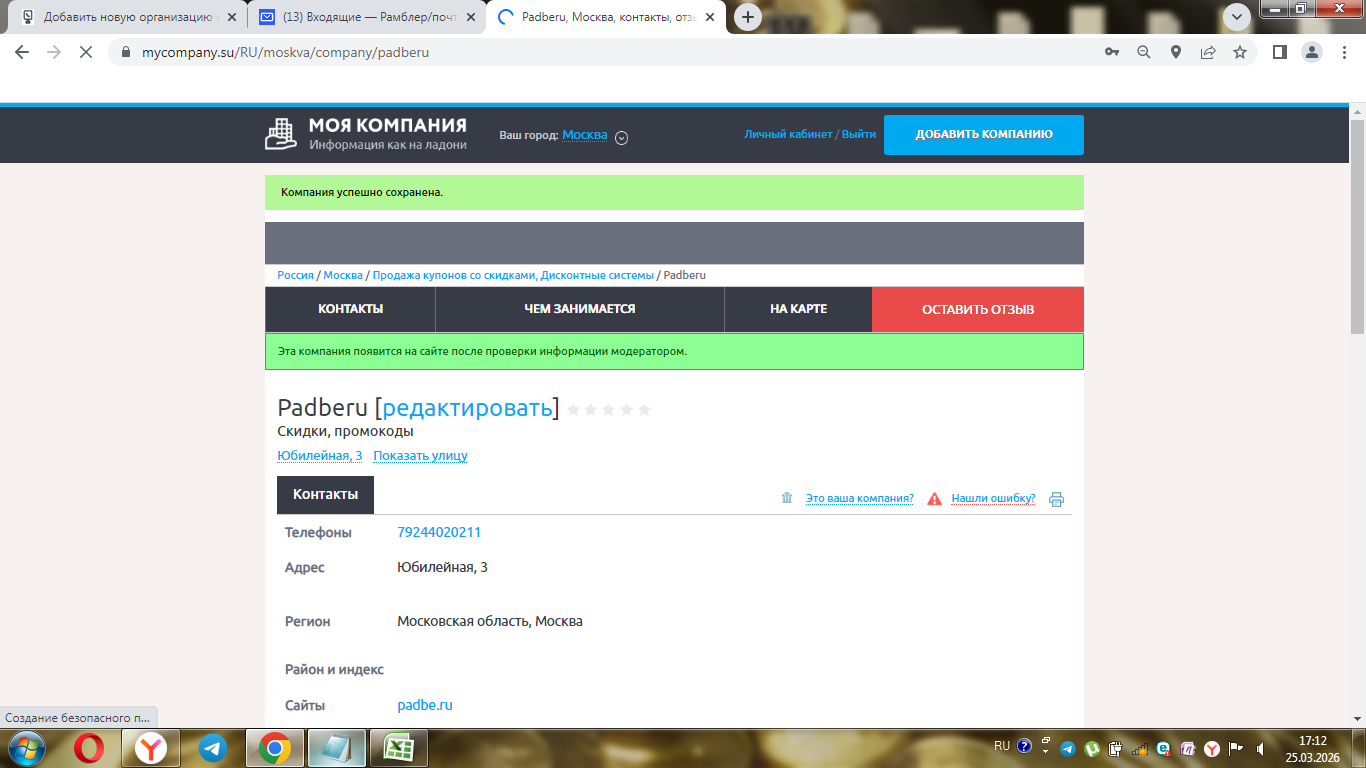
Task: Stop loading the current page
Action: 86,52
